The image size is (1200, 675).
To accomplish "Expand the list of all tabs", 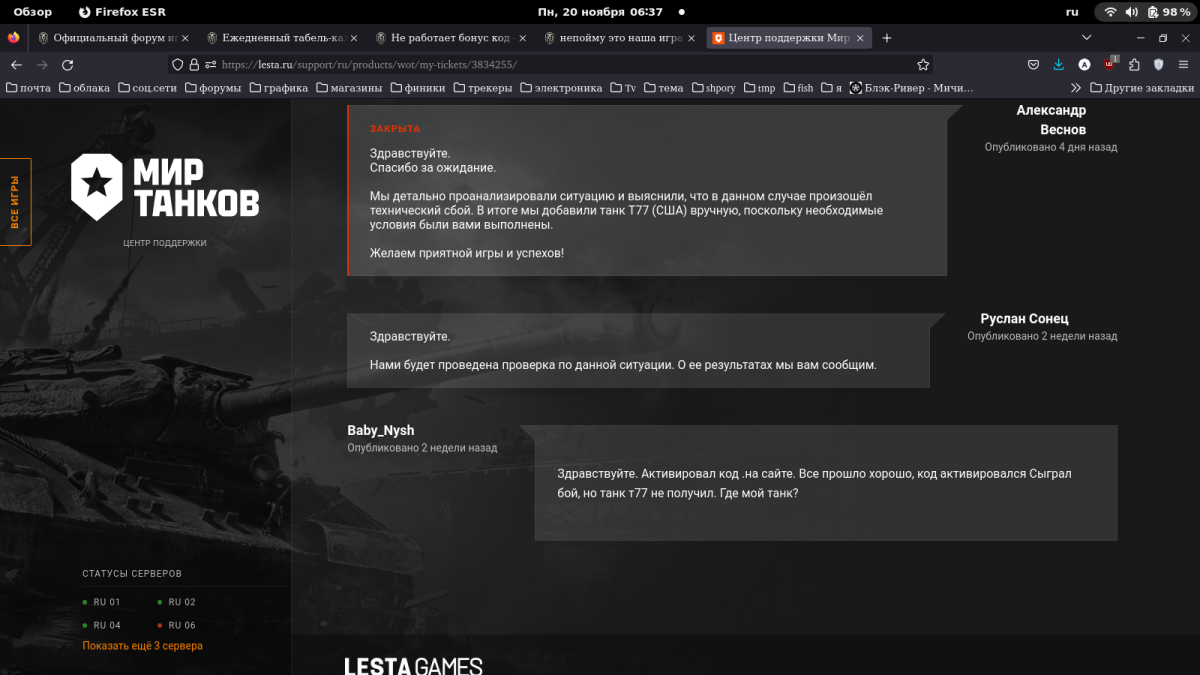I will (x=1087, y=38).
